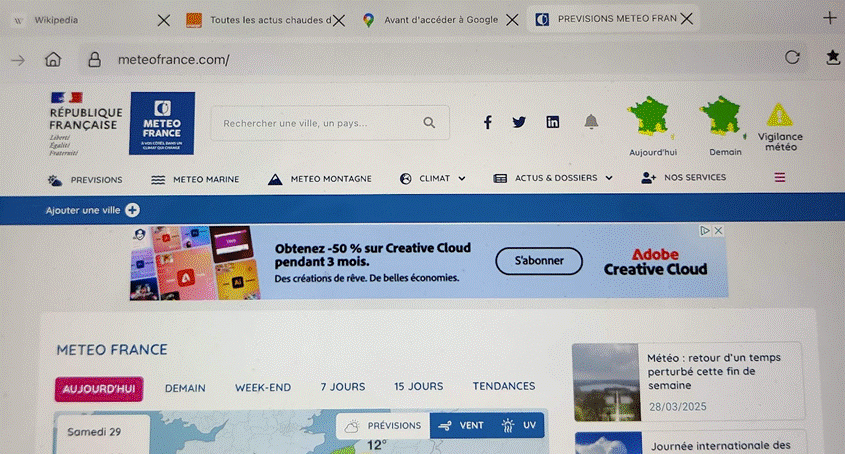Viewport: 845px width, 454px height.
Task: Go to the browser home page icon
Action: [x=53, y=59]
